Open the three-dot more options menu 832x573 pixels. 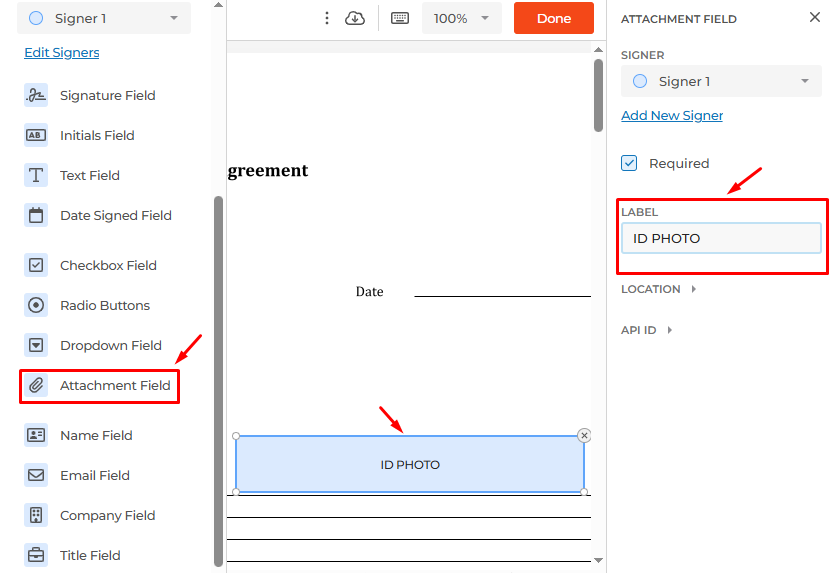tap(326, 18)
